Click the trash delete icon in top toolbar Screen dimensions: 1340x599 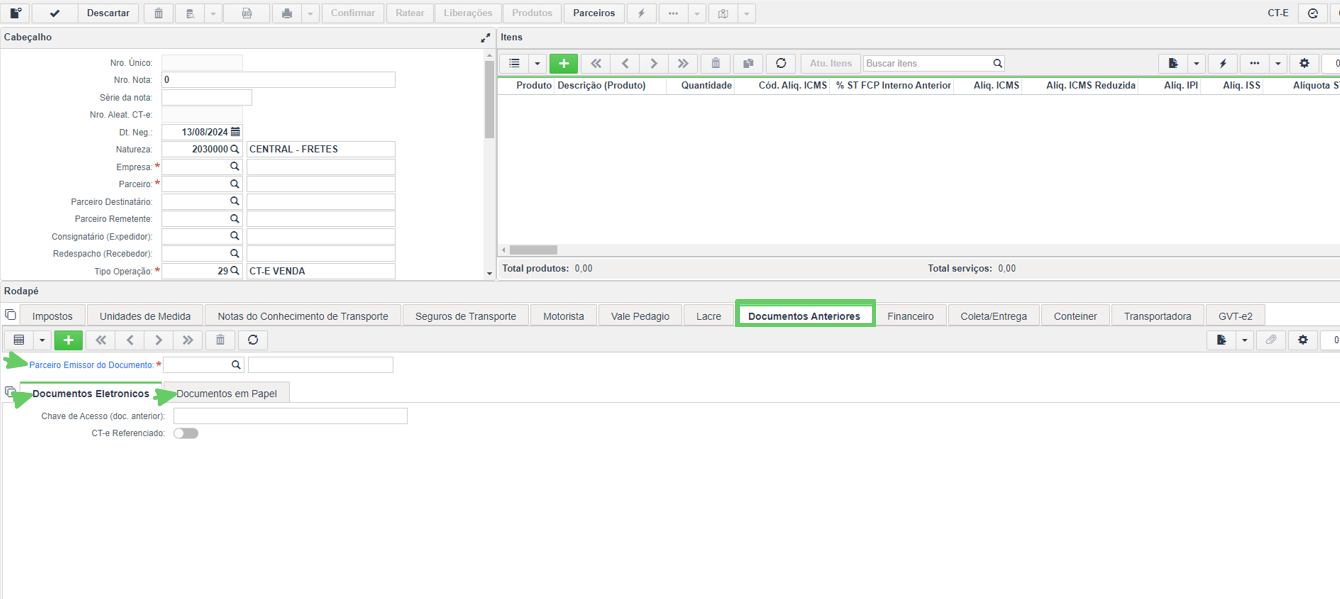(x=158, y=13)
